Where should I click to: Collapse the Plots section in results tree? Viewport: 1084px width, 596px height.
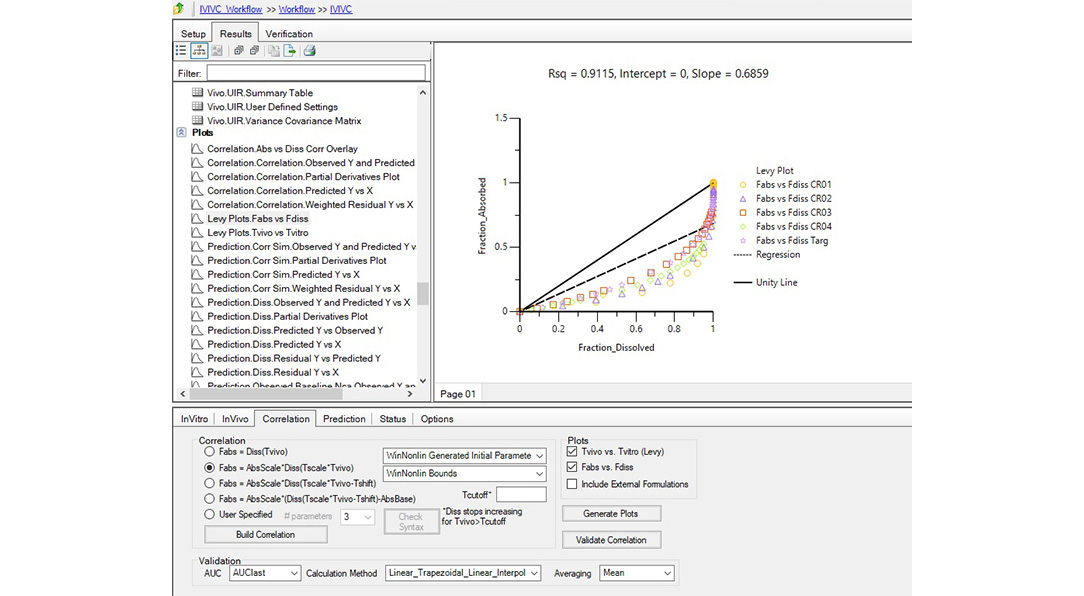click(x=181, y=132)
